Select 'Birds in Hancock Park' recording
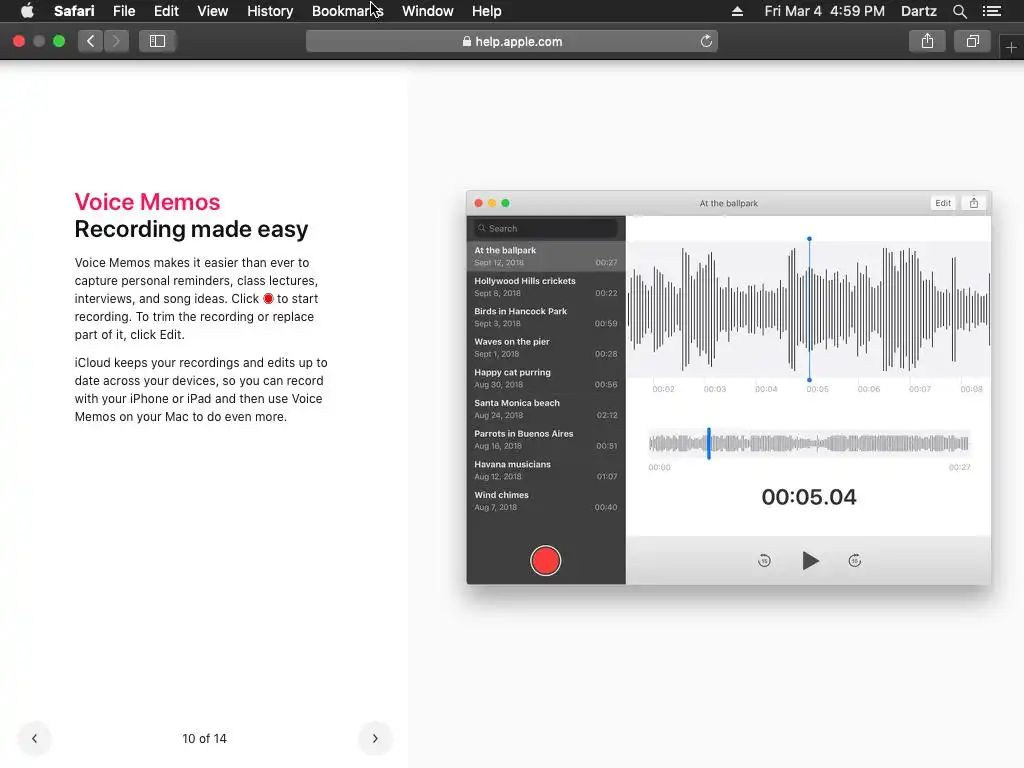 546,317
